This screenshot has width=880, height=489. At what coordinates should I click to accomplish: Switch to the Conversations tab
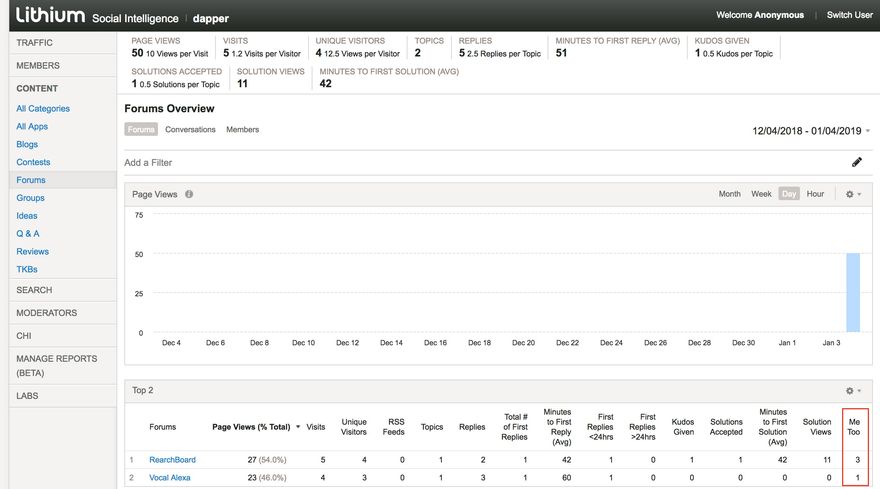pyautogui.click(x=190, y=129)
